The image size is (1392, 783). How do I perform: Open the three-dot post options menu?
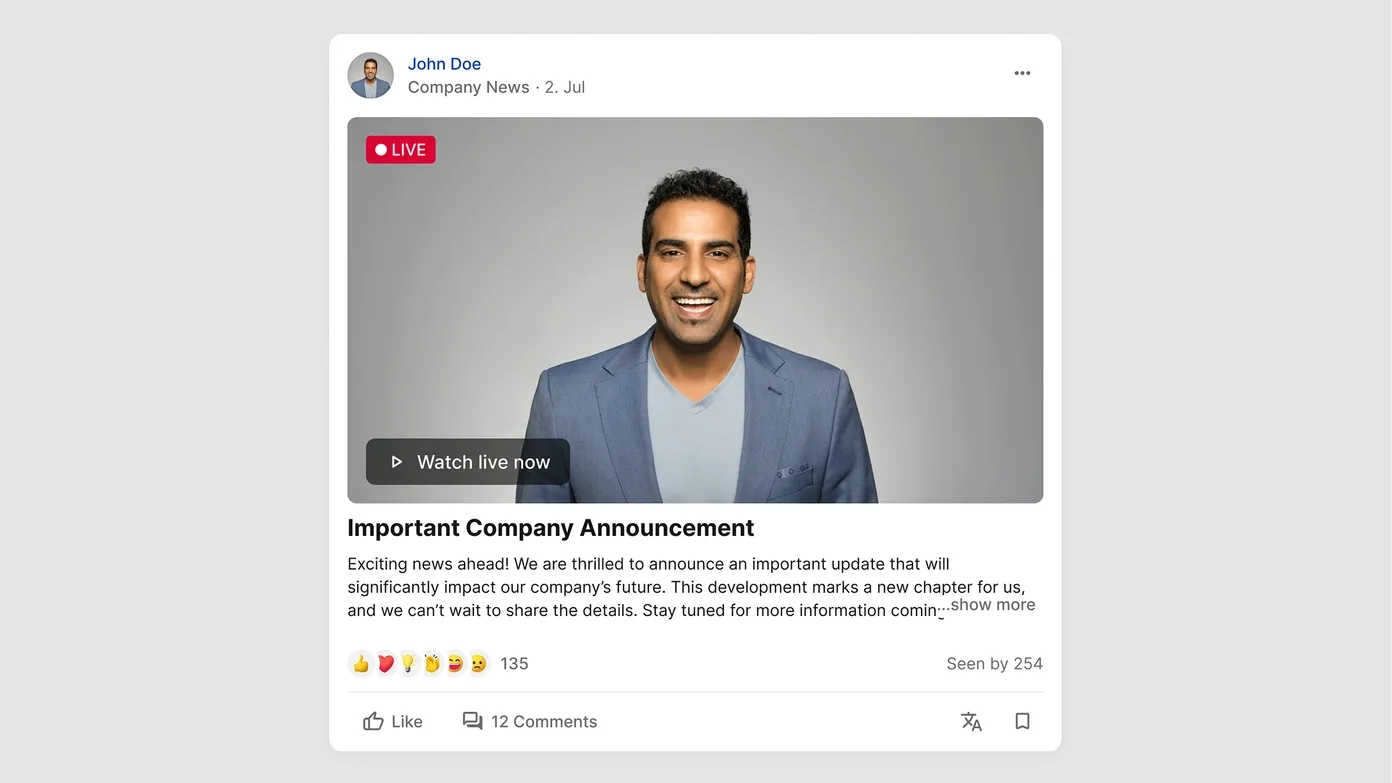(x=1022, y=73)
